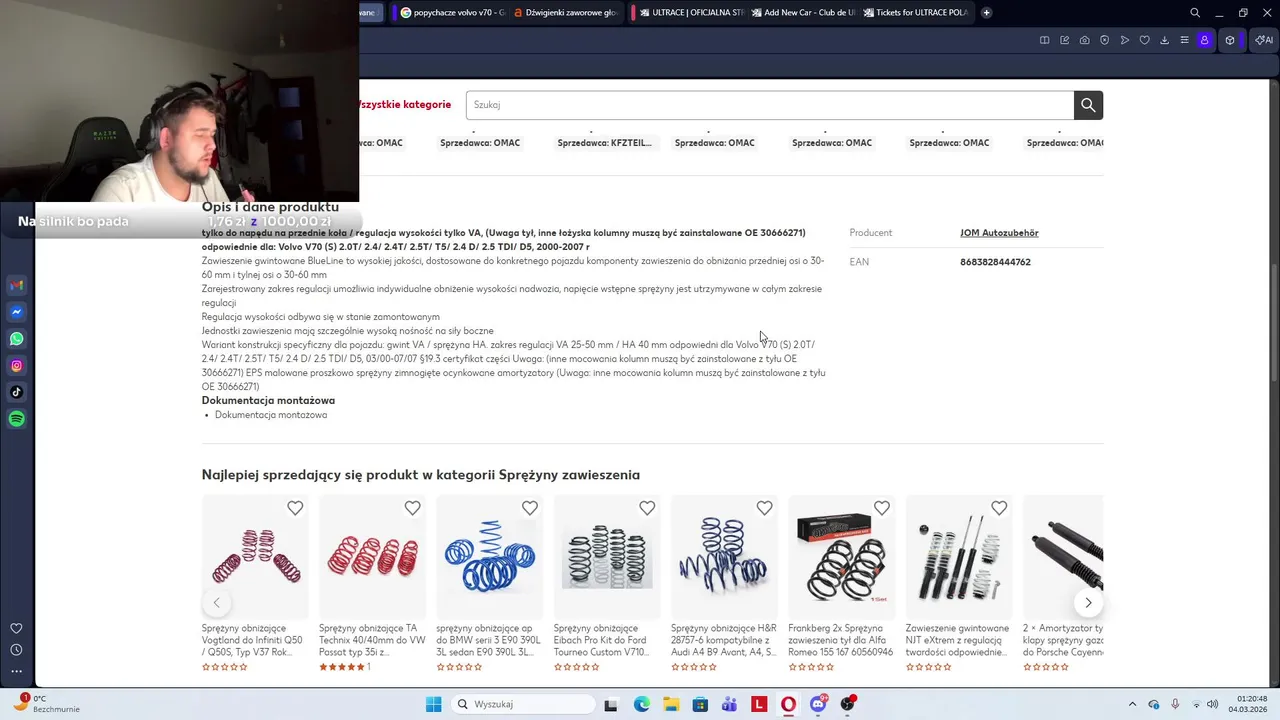The height and width of the screenshot is (720, 1280).
Task: Open Zawieszenie gwintowane NJT eXtrem title
Action: tap(957, 640)
